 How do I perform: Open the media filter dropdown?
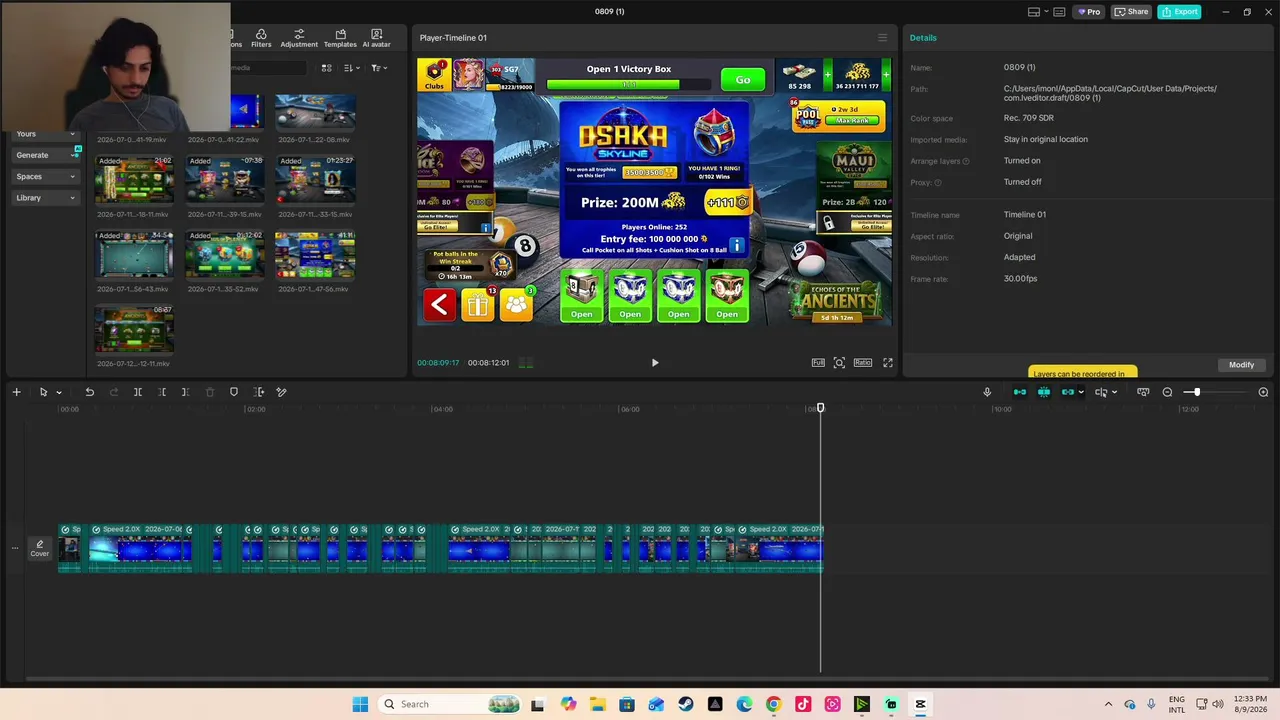tap(379, 68)
